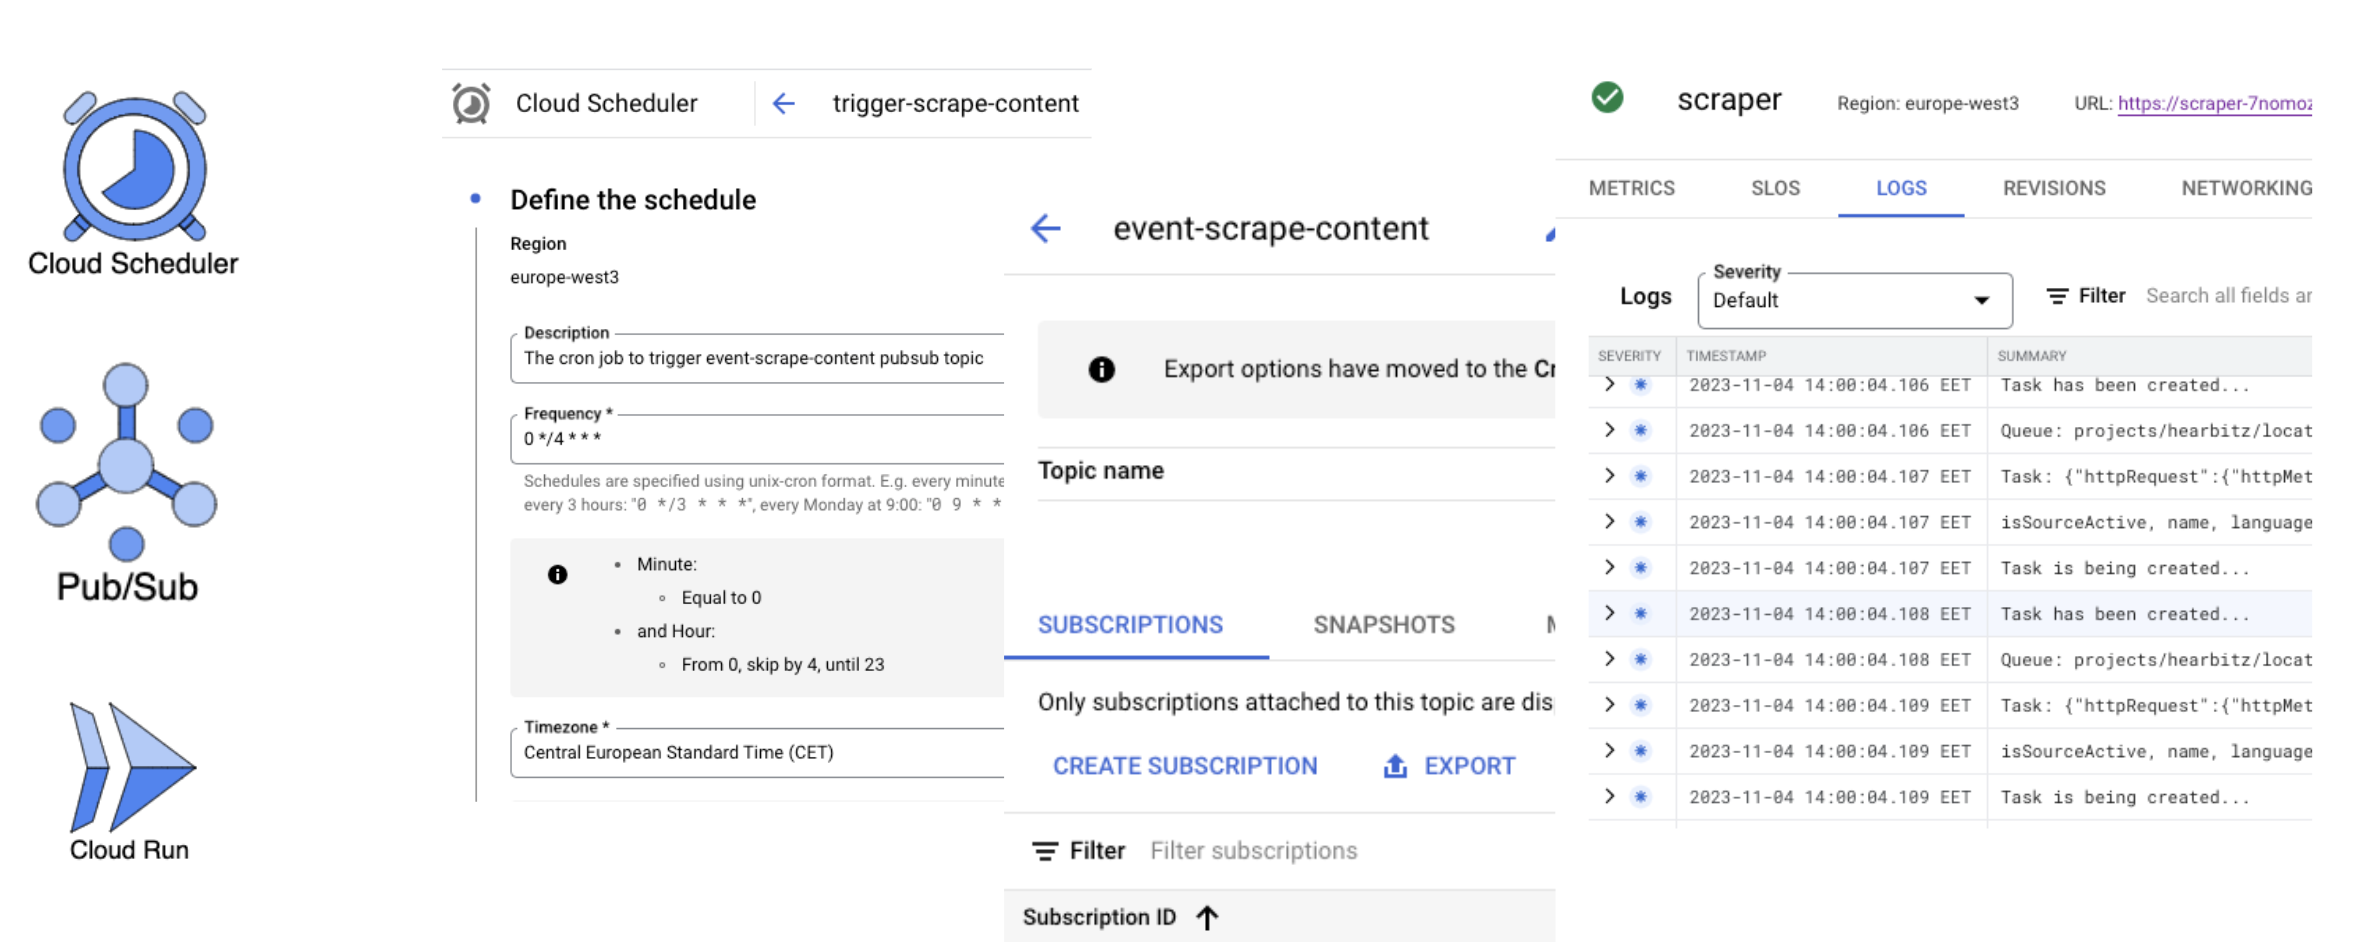Expand the 14:00:04.109 isSourceActive log entry
This screenshot has width=2360, height=942.
pyautogui.click(x=1609, y=751)
